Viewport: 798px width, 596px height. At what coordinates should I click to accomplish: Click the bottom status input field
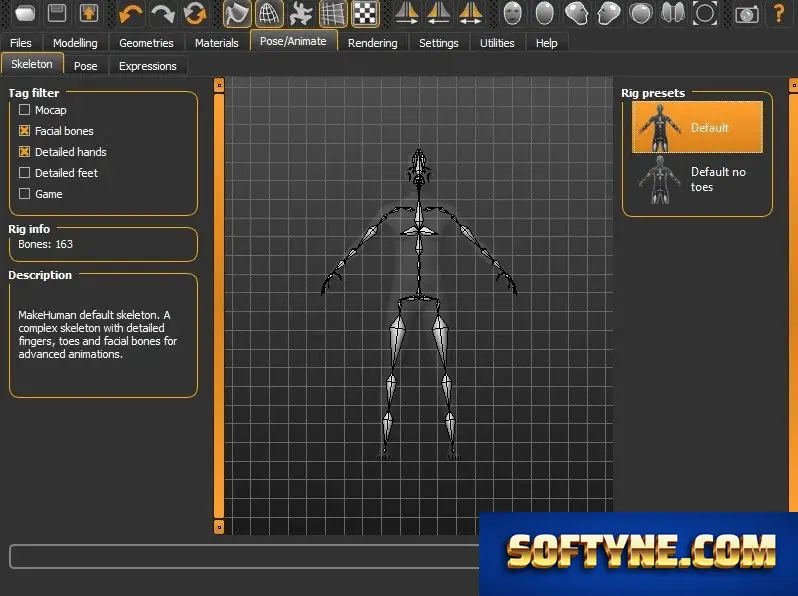pyautogui.click(x=244, y=556)
